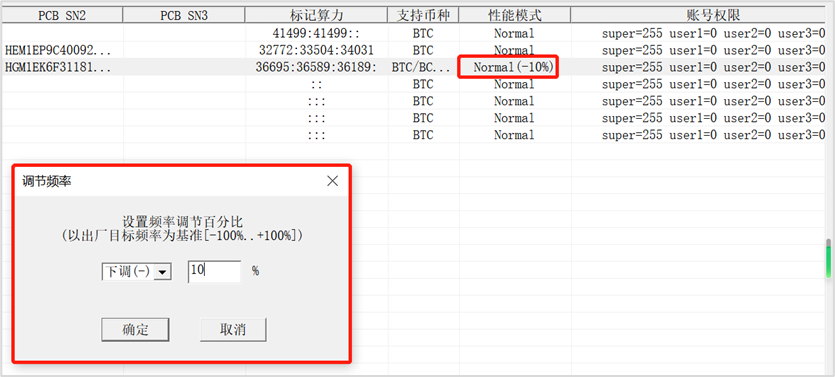Sort by PCB SN2 column header
Image resolution: width=835 pixels, height=377 pixels.
click(x=62, y=15)
